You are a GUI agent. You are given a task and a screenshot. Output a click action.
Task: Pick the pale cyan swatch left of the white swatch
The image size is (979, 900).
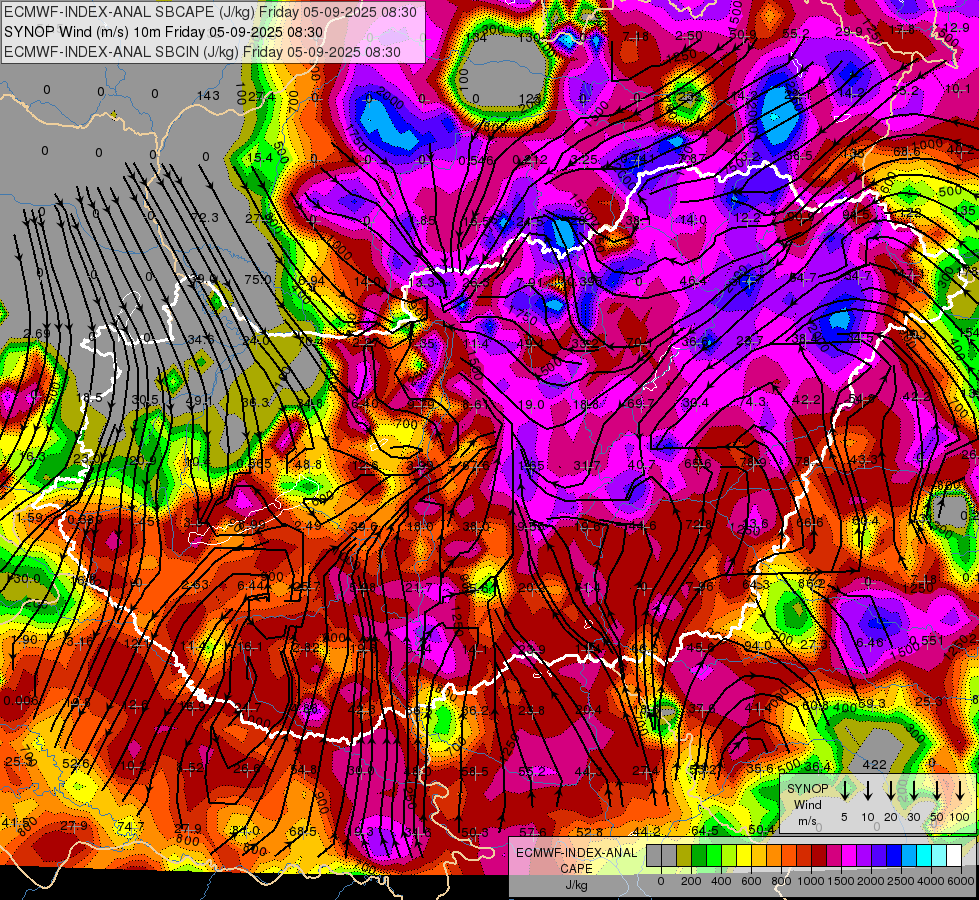[939, 855]
